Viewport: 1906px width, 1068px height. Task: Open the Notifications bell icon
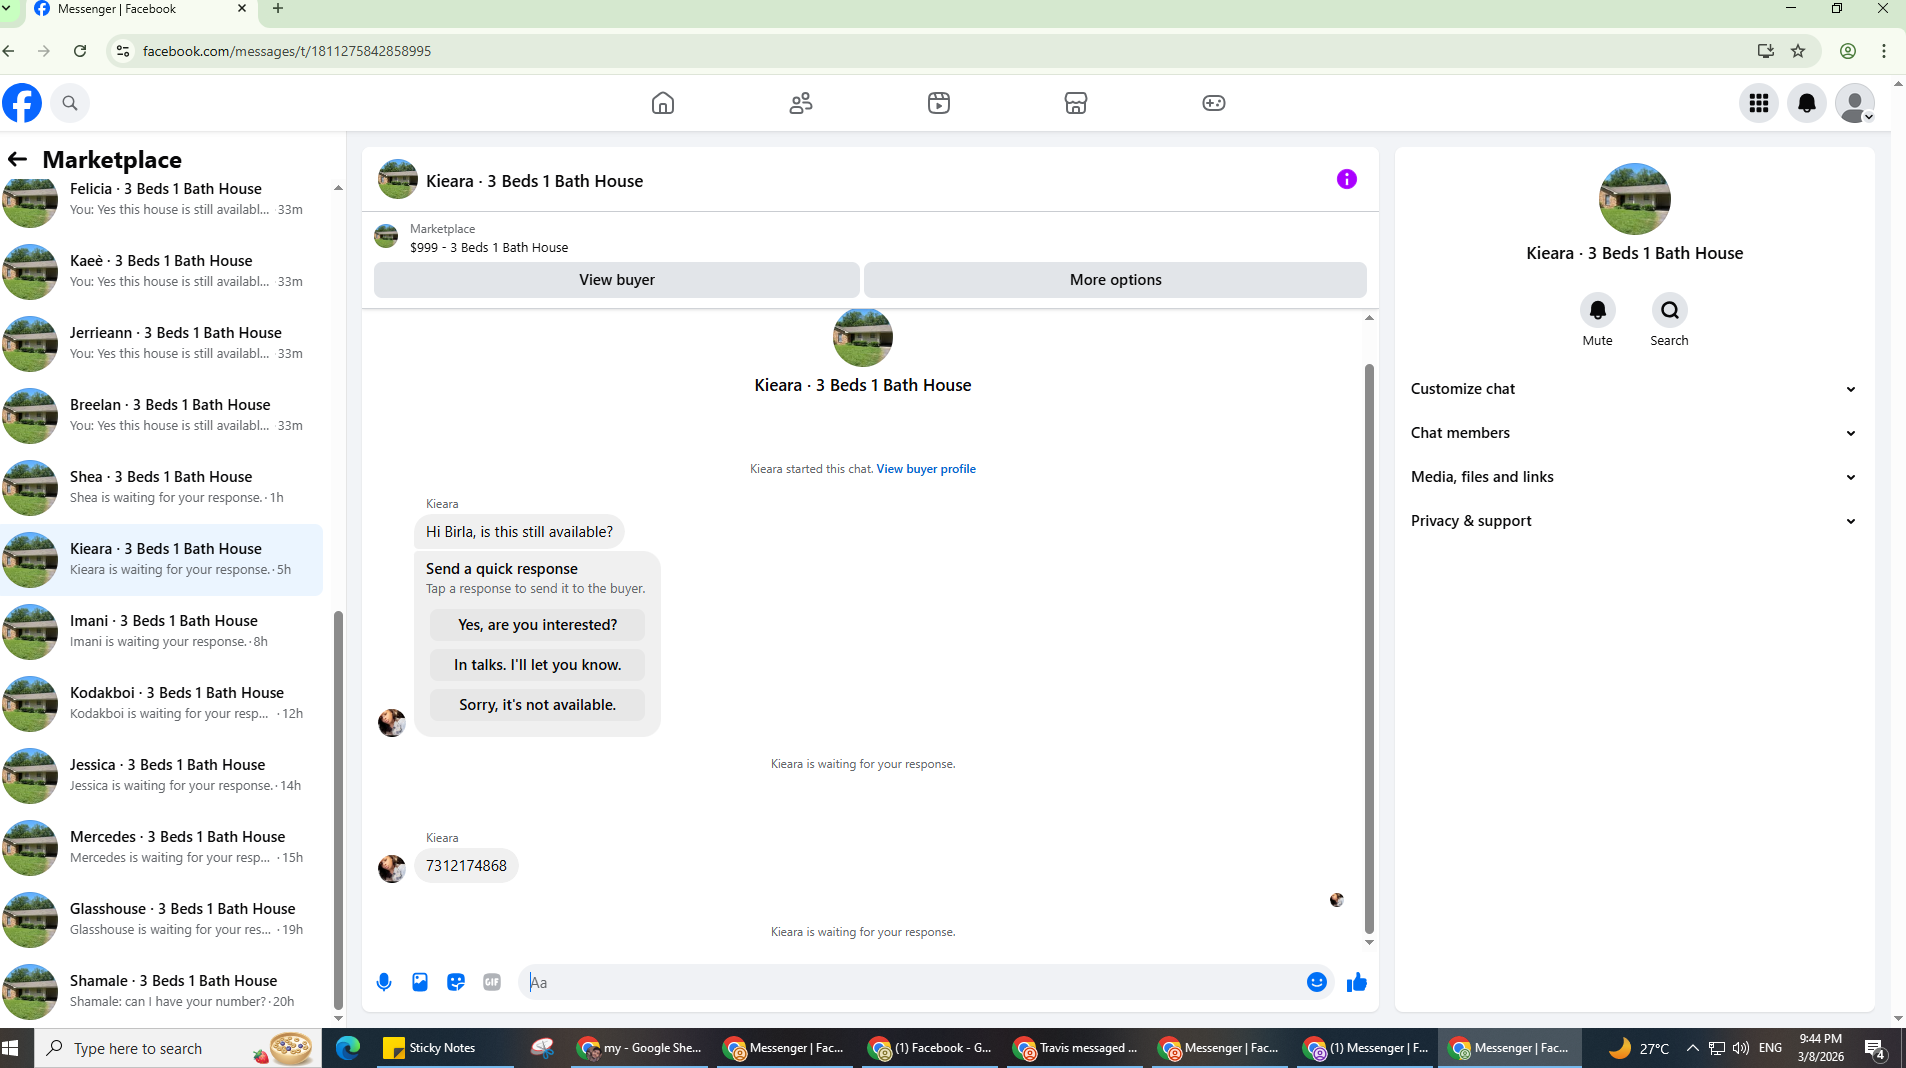pyautogui.click(x=1807, y=103)
